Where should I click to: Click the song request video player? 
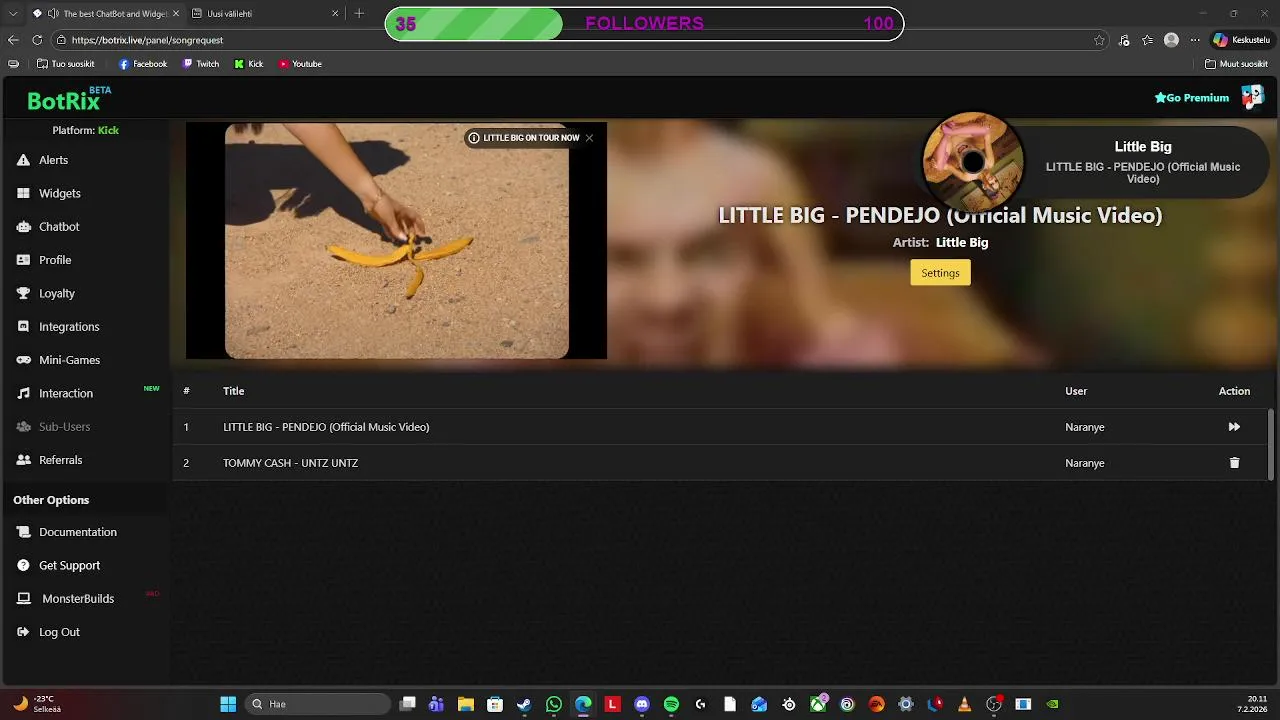point(396,240)
